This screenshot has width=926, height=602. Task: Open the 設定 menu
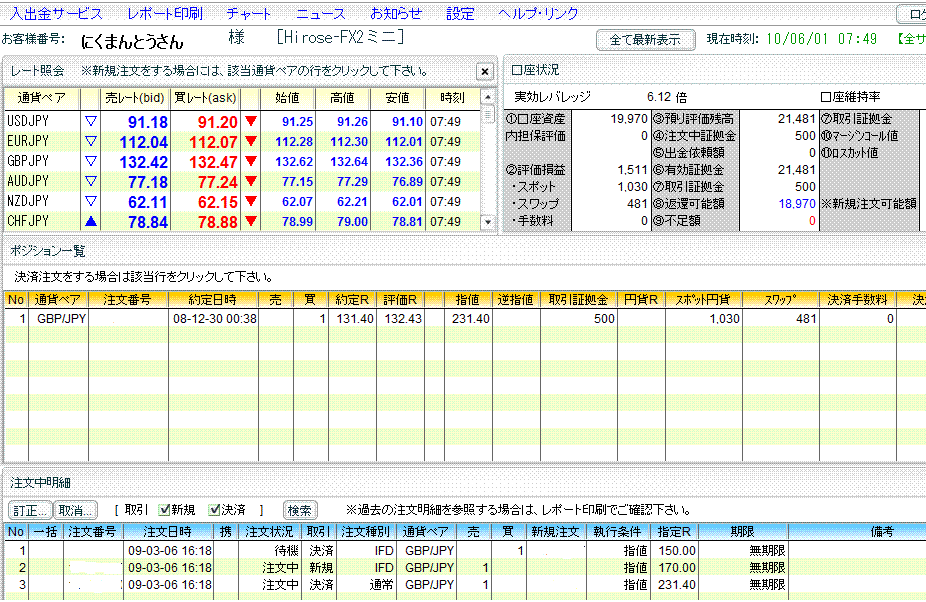pos(460,14)
